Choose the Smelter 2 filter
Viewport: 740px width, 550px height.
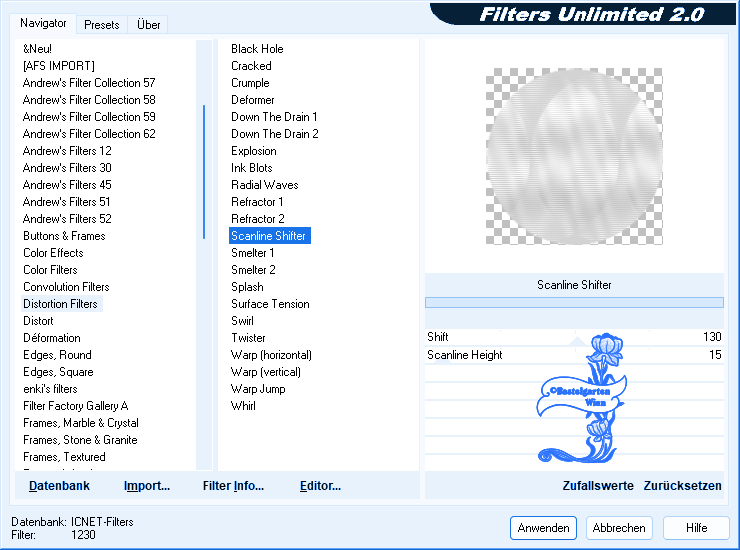coord(253,270)
